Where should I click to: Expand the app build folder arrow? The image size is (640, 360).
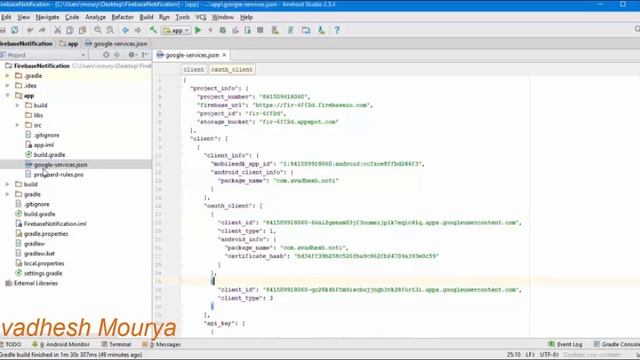[18, 105]
